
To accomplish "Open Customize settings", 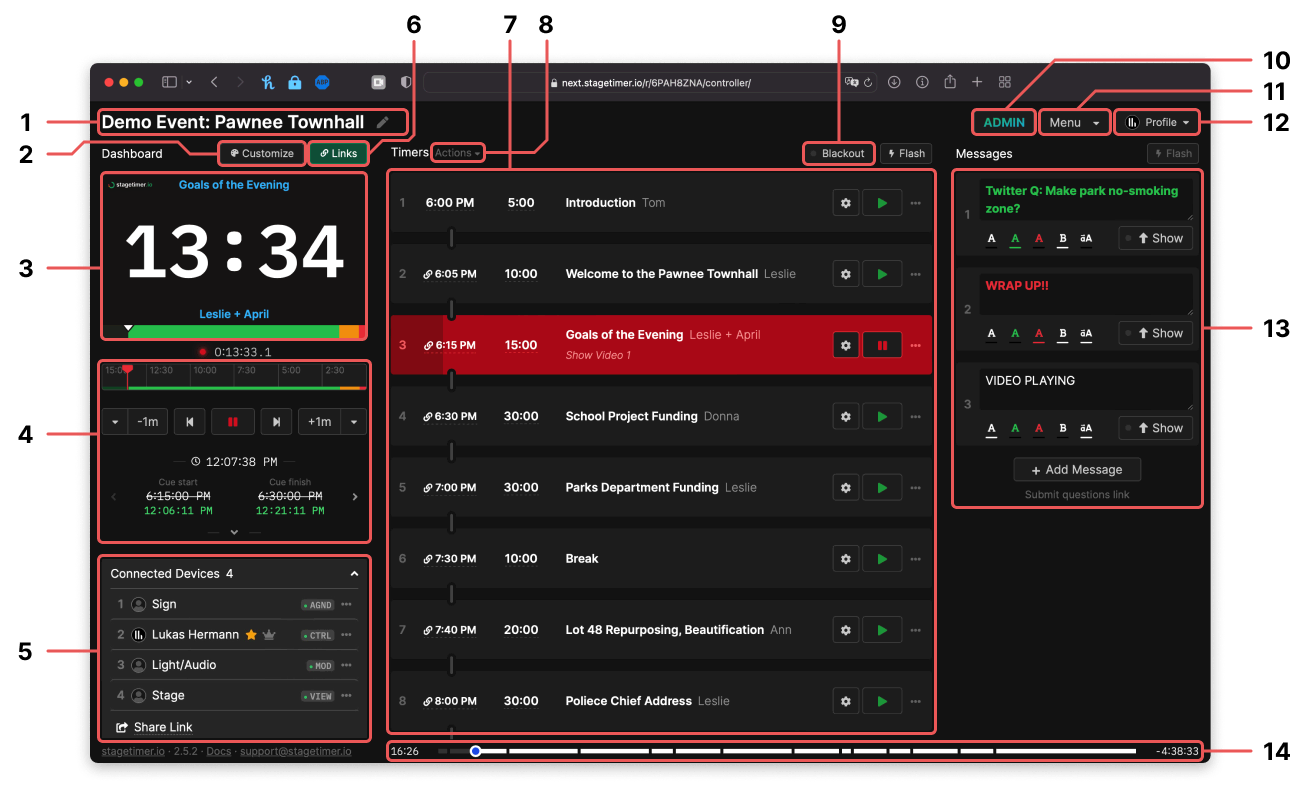I will coord(262,154).
